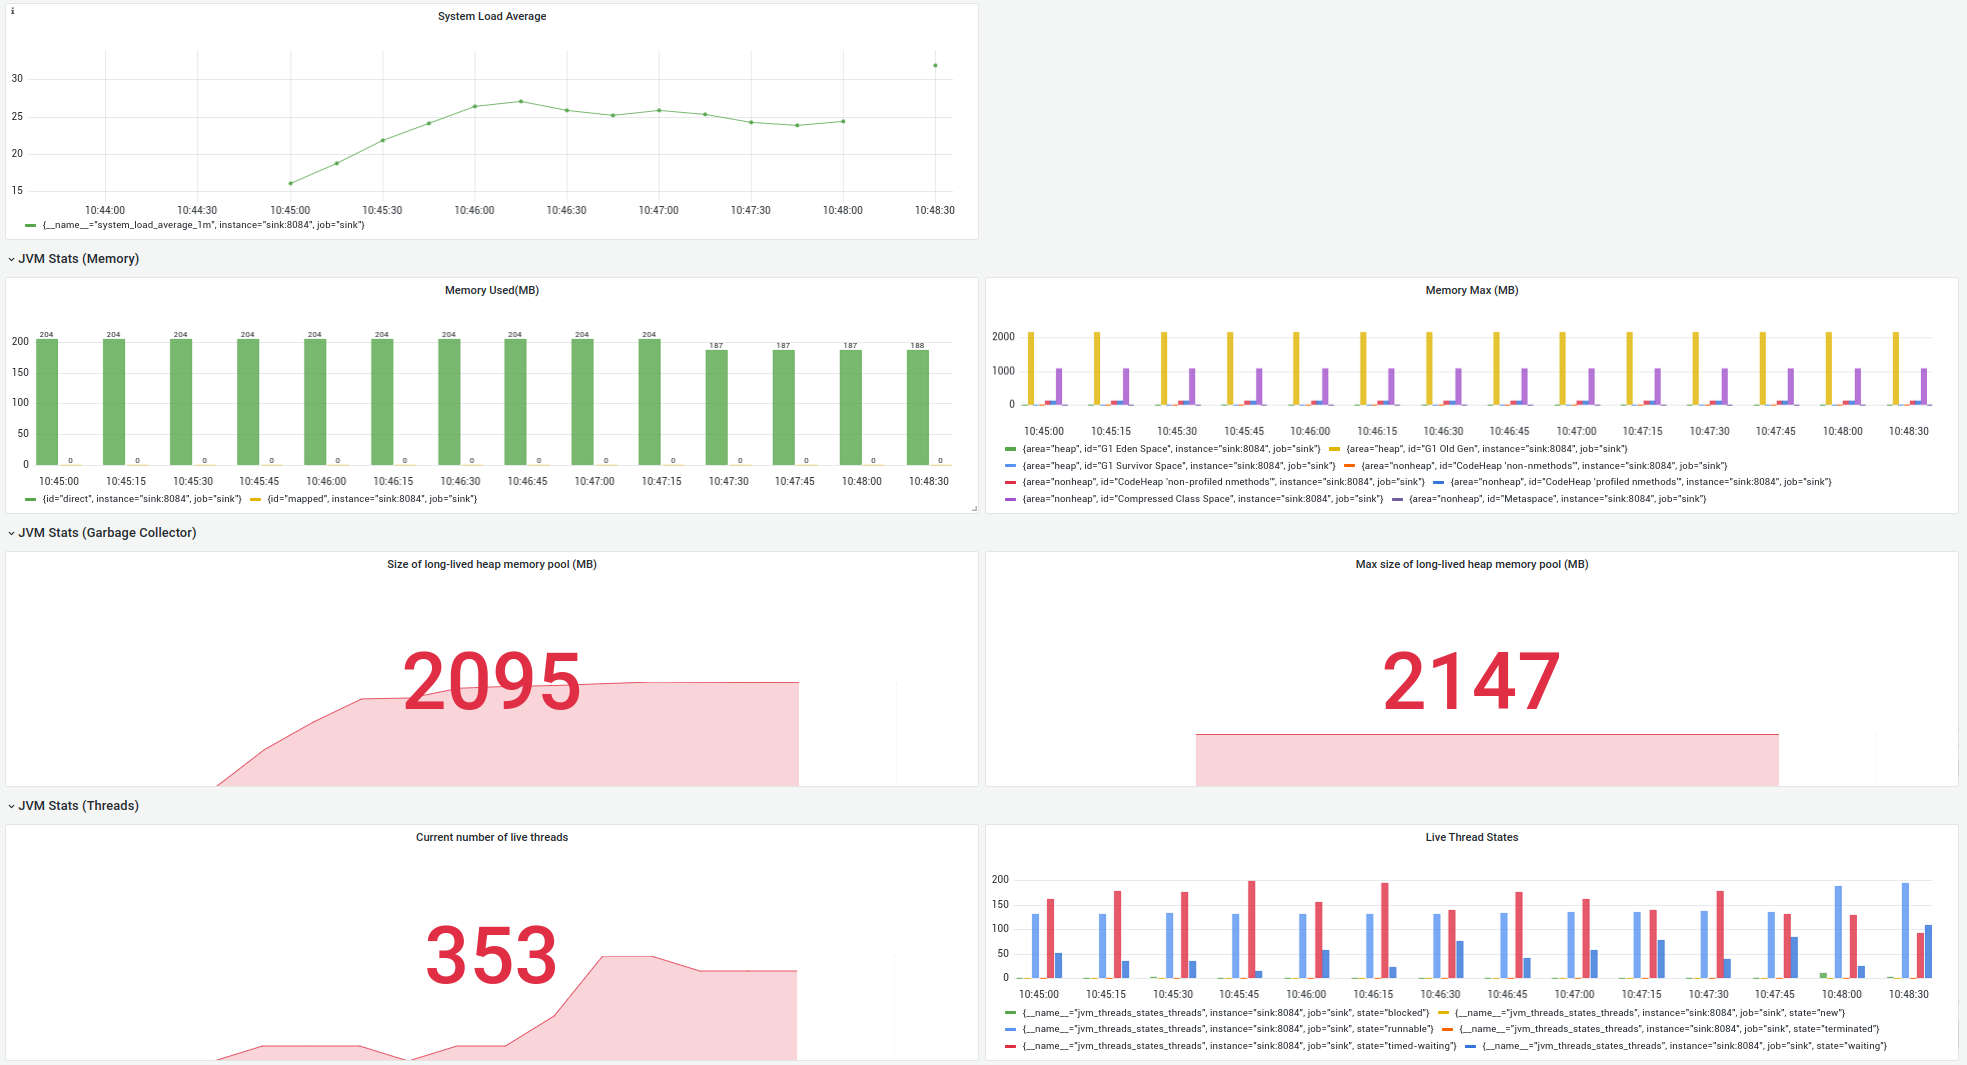This screenshot has width=1967, height=1065.
Task: Click the 10:45:00 x-axis label in Live Thread States
Action: pyautogui.click(x=1038, y=994)
